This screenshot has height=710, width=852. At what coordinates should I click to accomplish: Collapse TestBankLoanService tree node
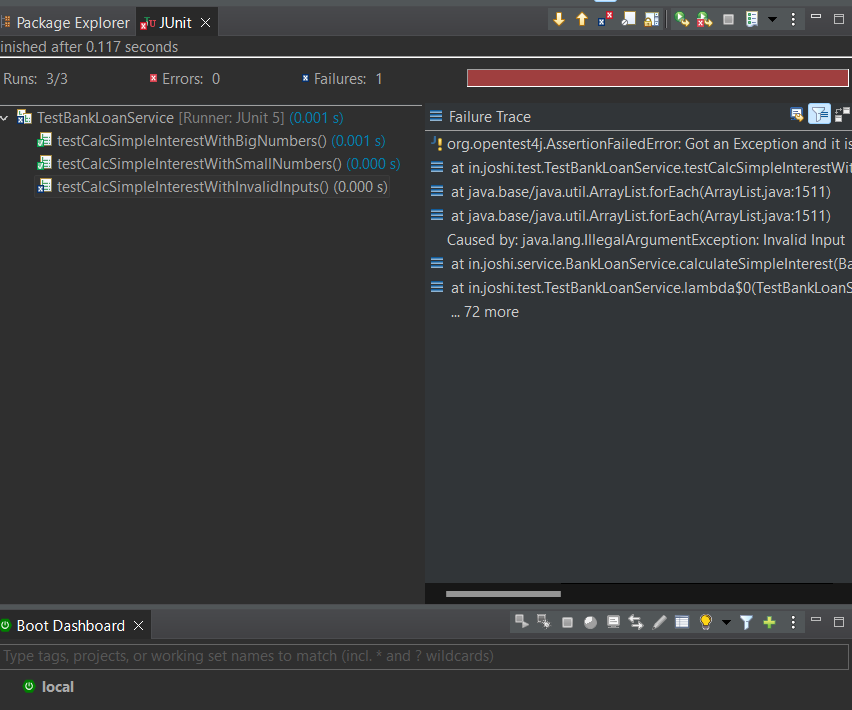5,118
